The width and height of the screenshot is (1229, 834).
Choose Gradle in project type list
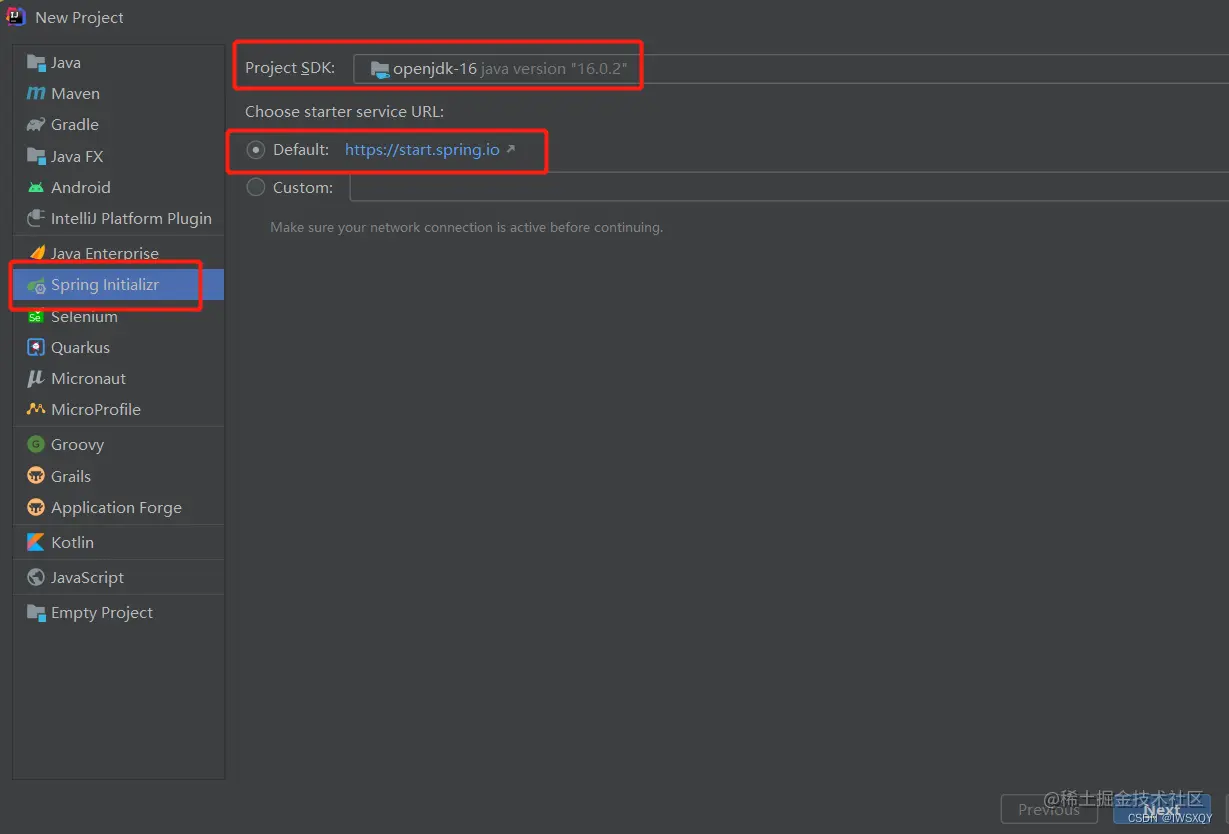click(x=118, y=125)
